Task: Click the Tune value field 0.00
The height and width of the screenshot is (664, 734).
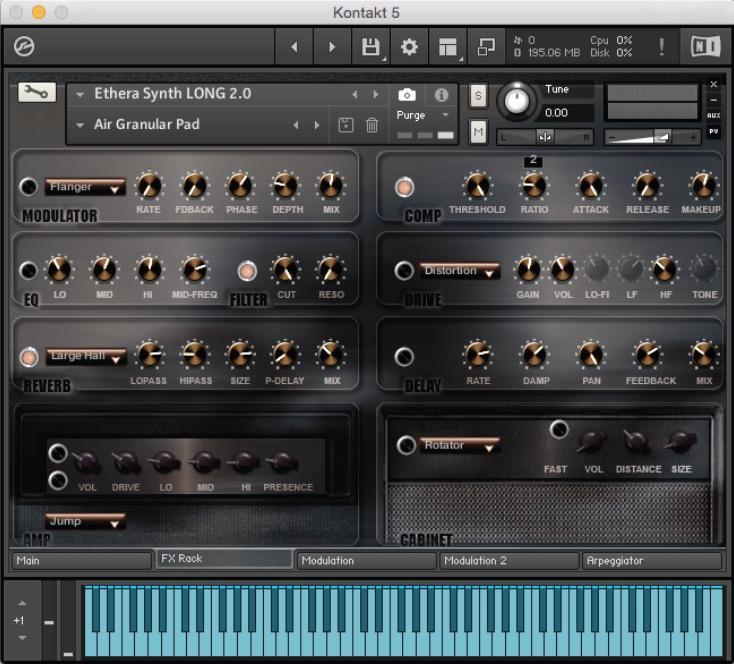Action: [x=568, y=113]
